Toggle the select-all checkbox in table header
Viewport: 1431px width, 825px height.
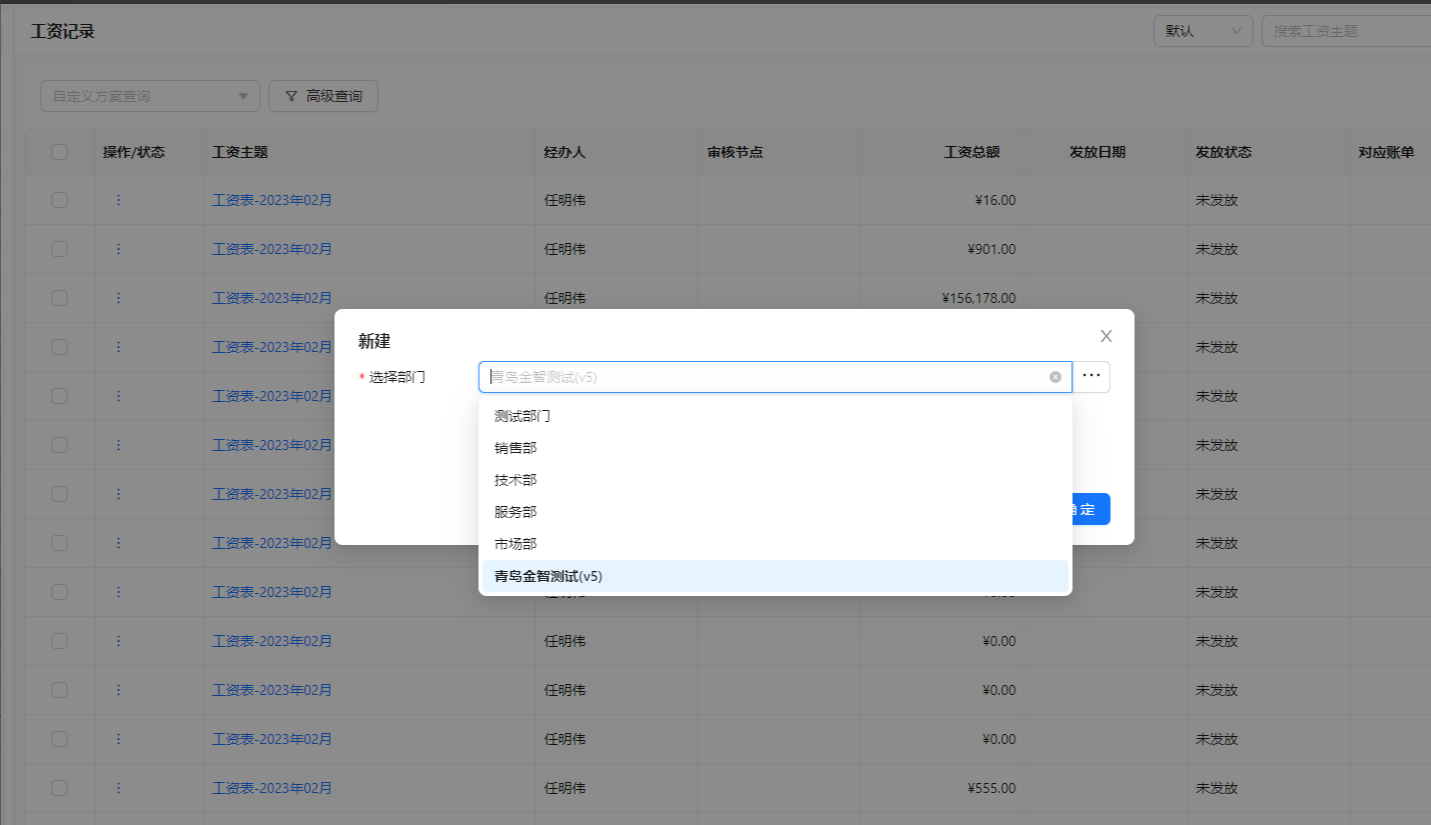(59, 152)
